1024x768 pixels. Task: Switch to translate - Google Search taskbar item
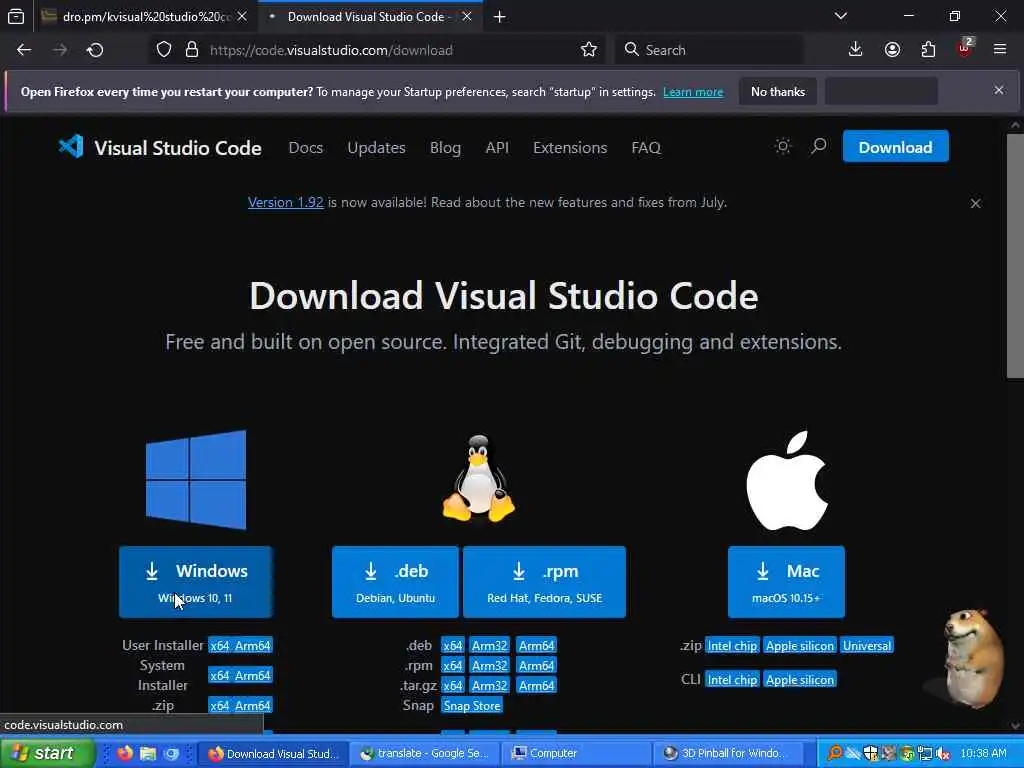point(424,753)
